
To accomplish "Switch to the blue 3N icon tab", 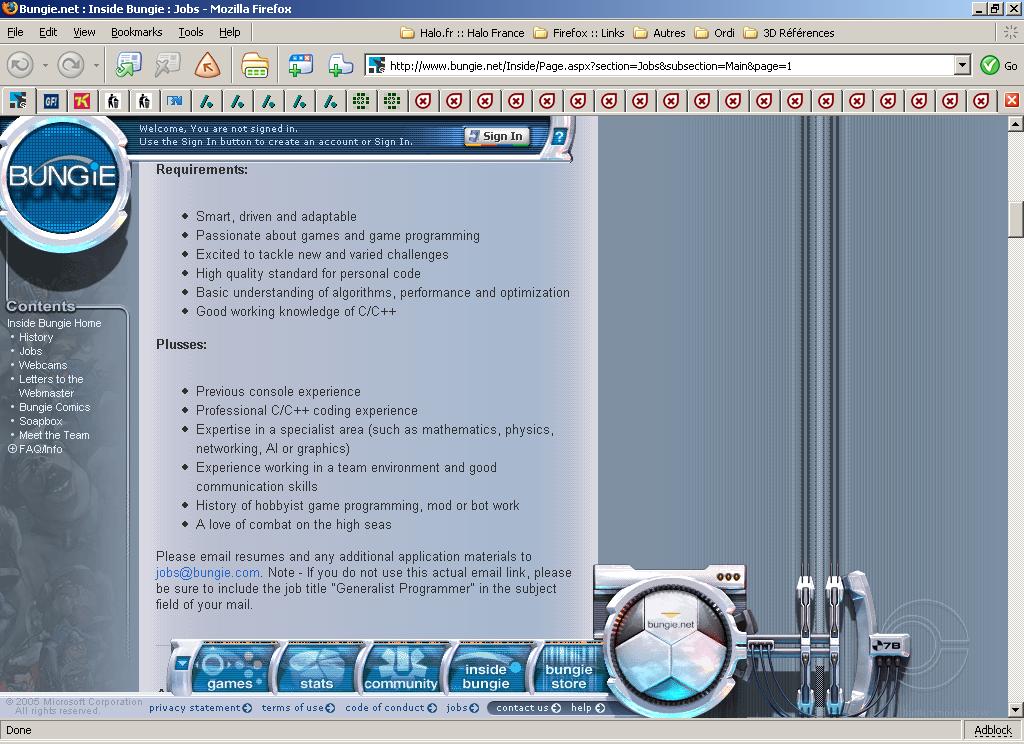I will click(x=174, y=101).
